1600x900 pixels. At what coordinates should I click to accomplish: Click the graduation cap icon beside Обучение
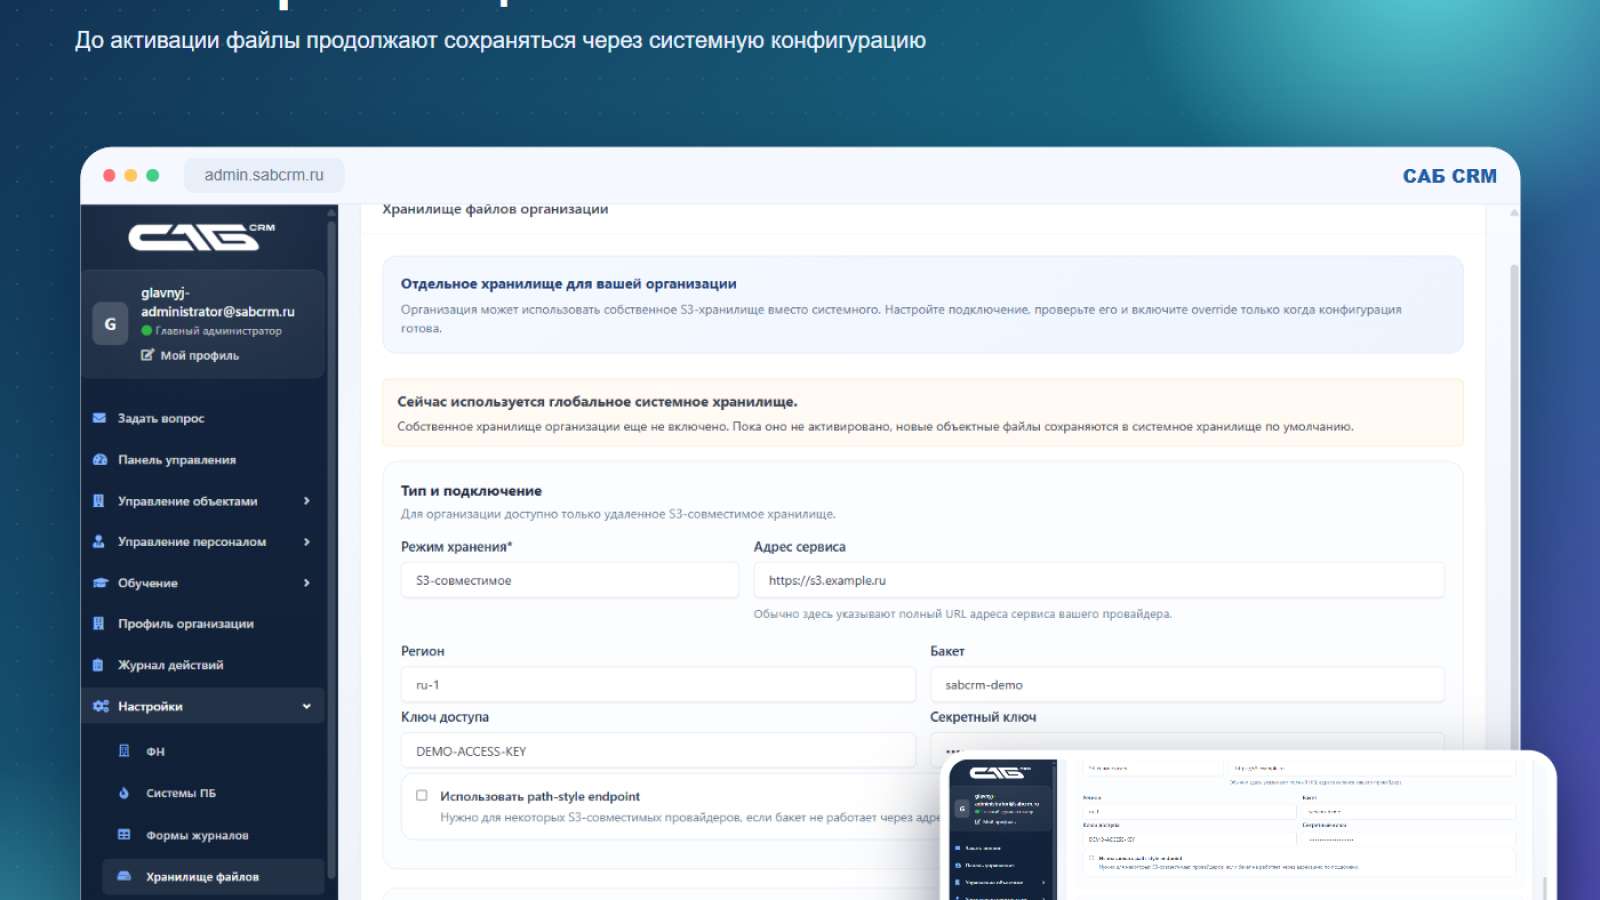click(100, 583)
